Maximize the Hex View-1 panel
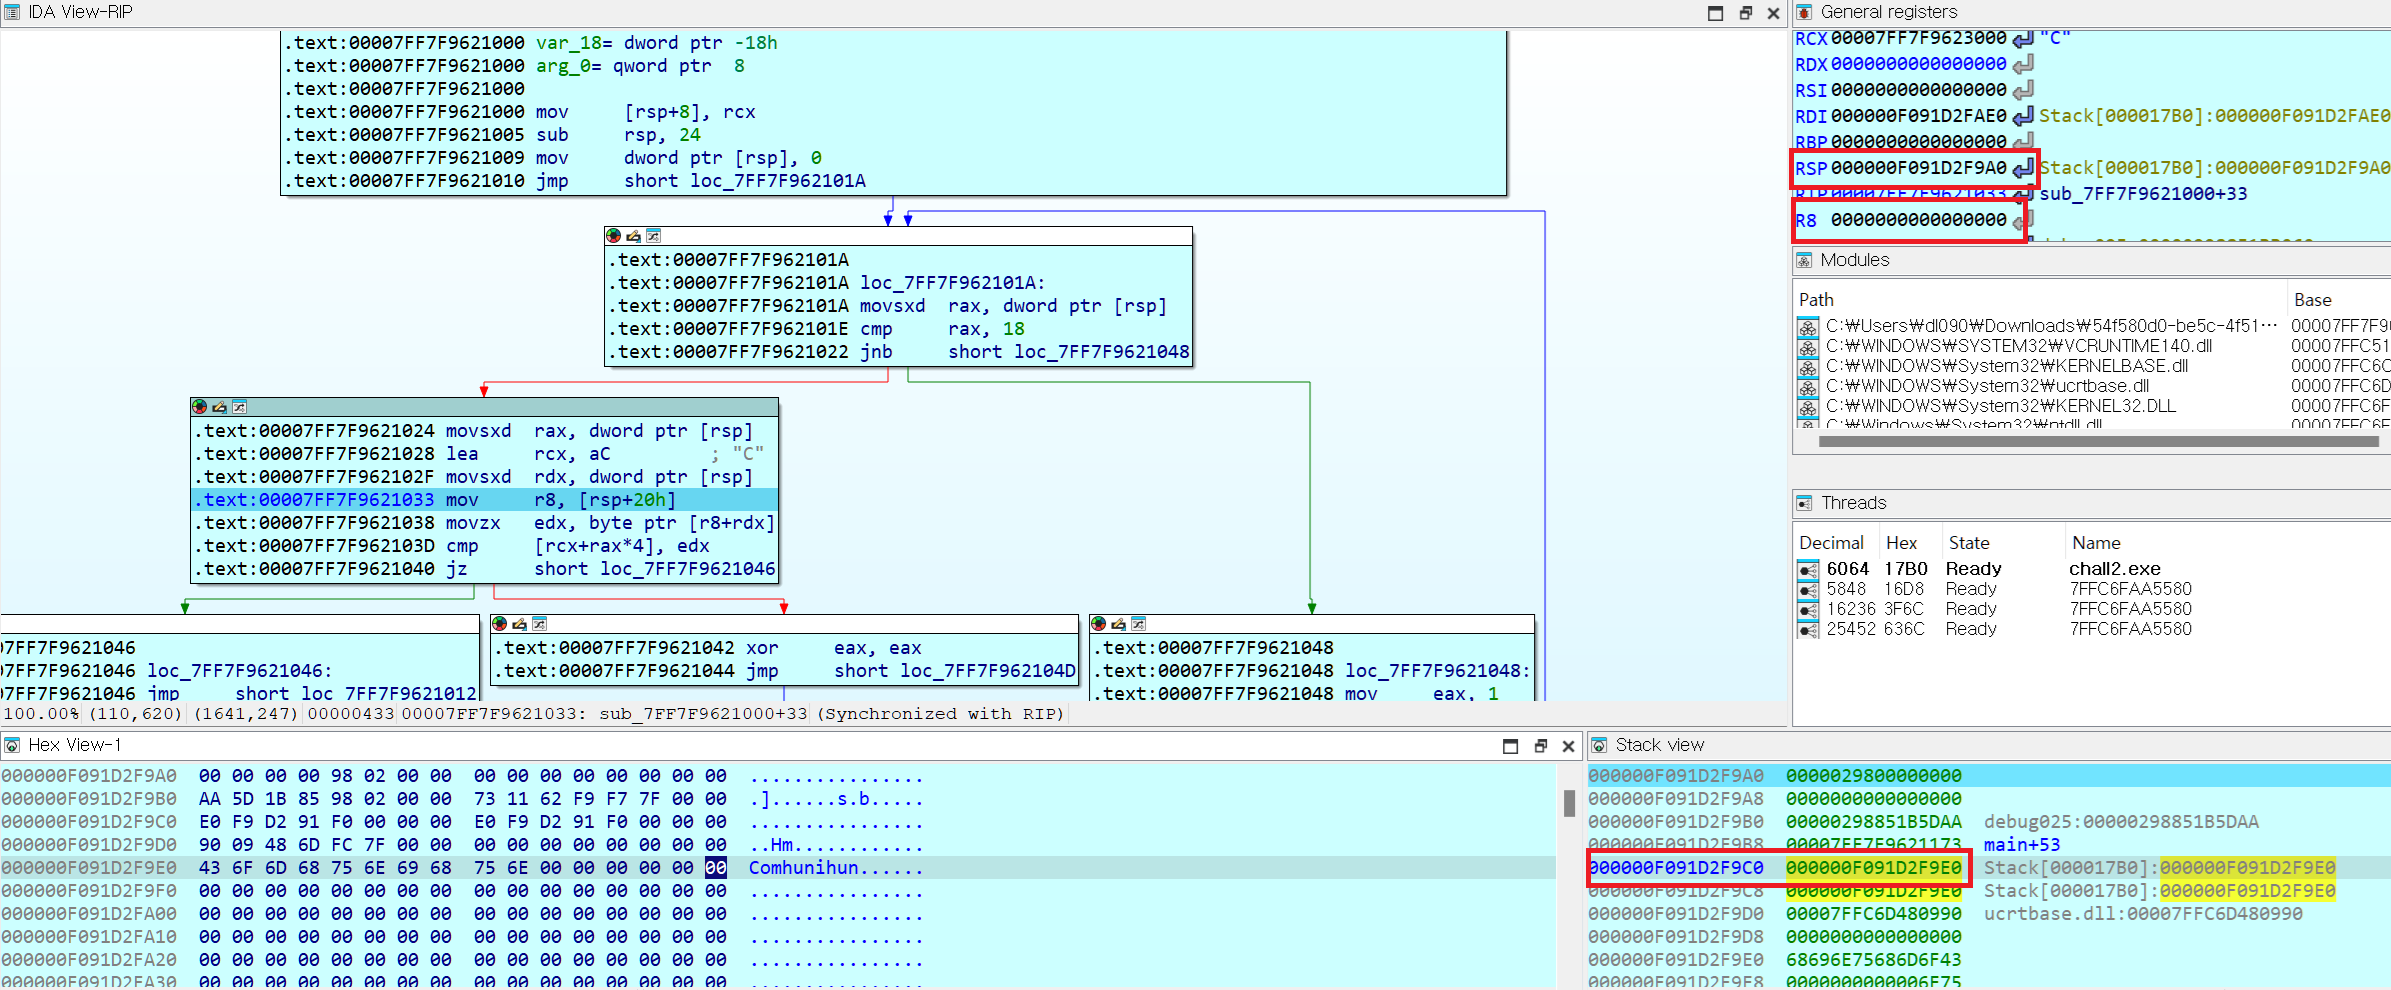This screenshot has height=990, width=2391. coord(1511,746)
